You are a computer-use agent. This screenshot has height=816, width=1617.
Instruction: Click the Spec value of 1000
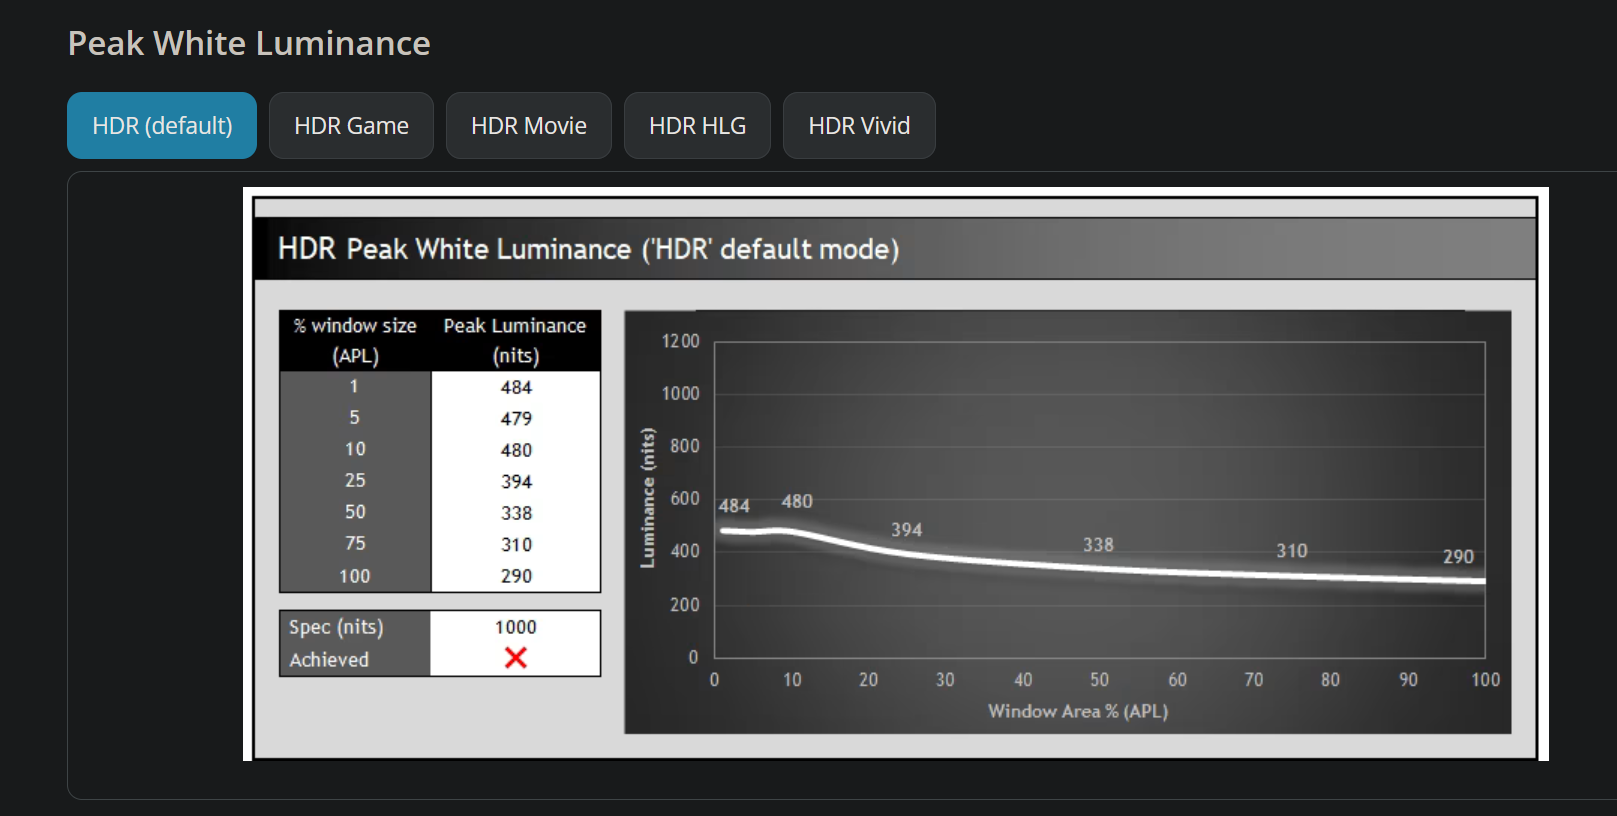tap(515, 627)
